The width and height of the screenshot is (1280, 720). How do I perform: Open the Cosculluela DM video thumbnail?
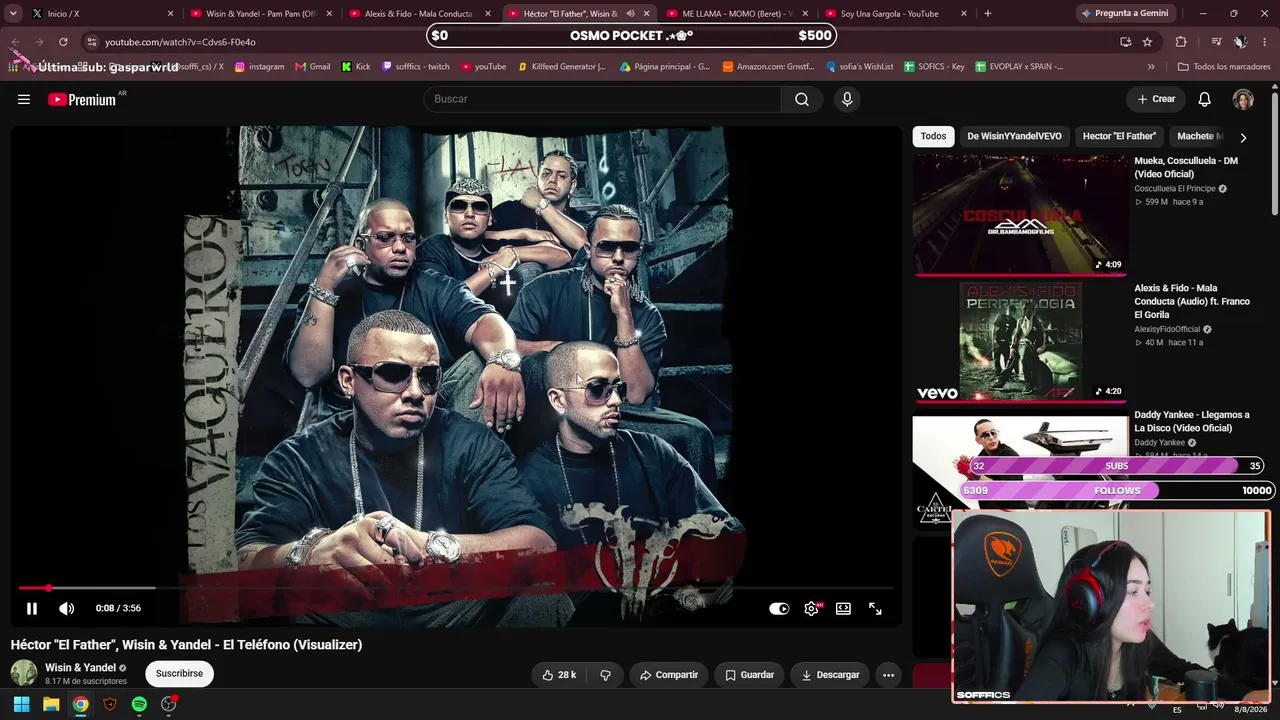click(x=1019, y=214)
